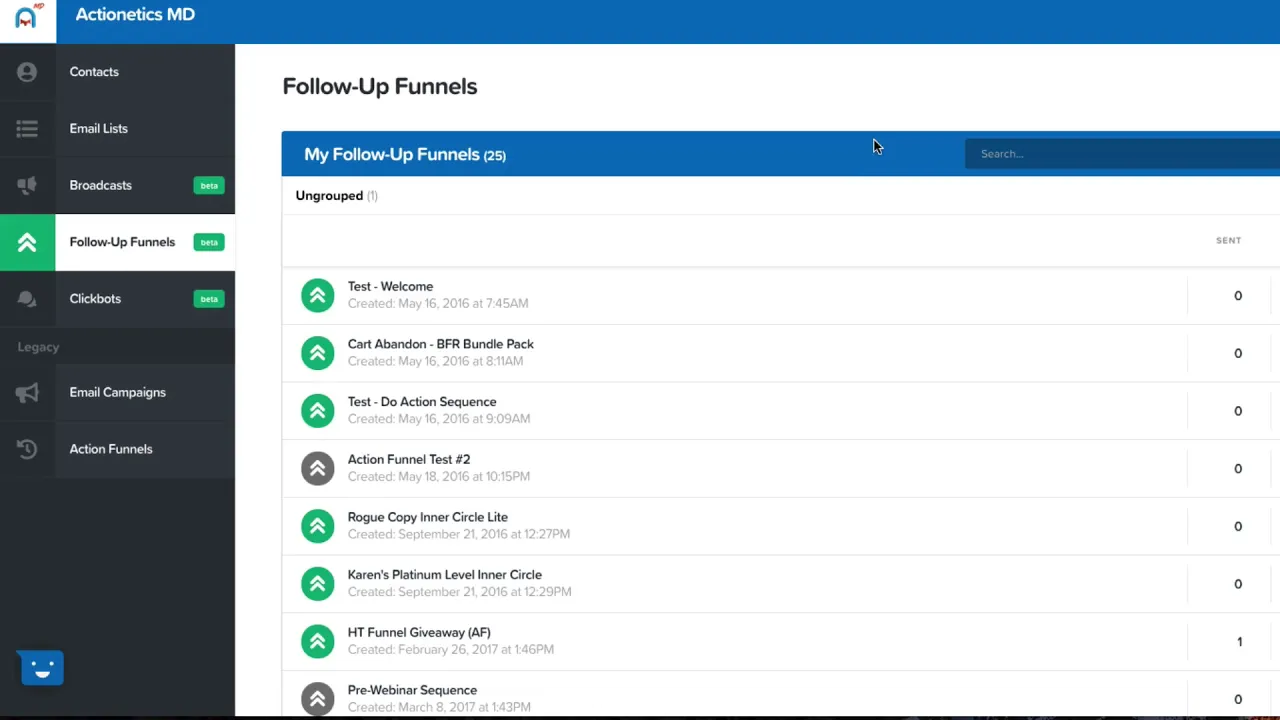
Task: Click 'Created: May 18, 2016 at 10:15PM' text
Action: point(439,477)
